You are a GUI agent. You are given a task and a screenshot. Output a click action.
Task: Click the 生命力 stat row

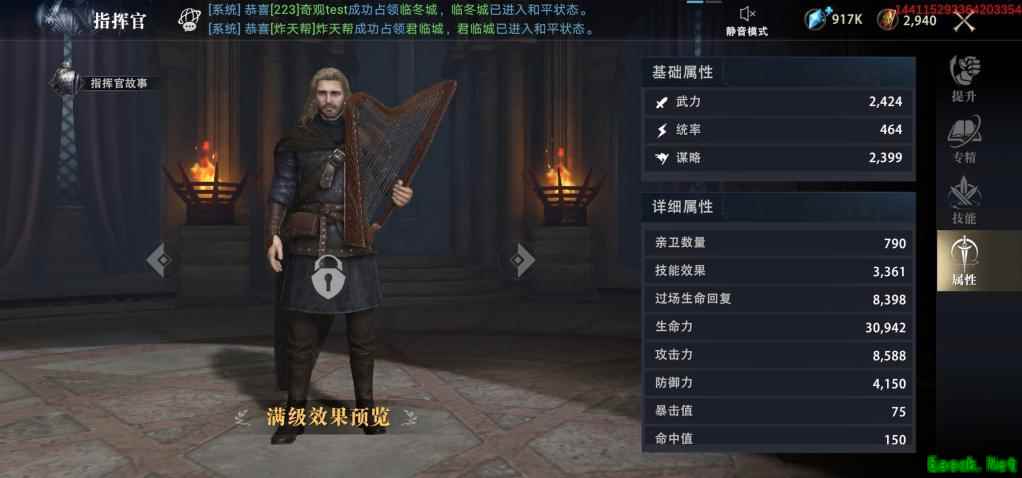point(779,327)
